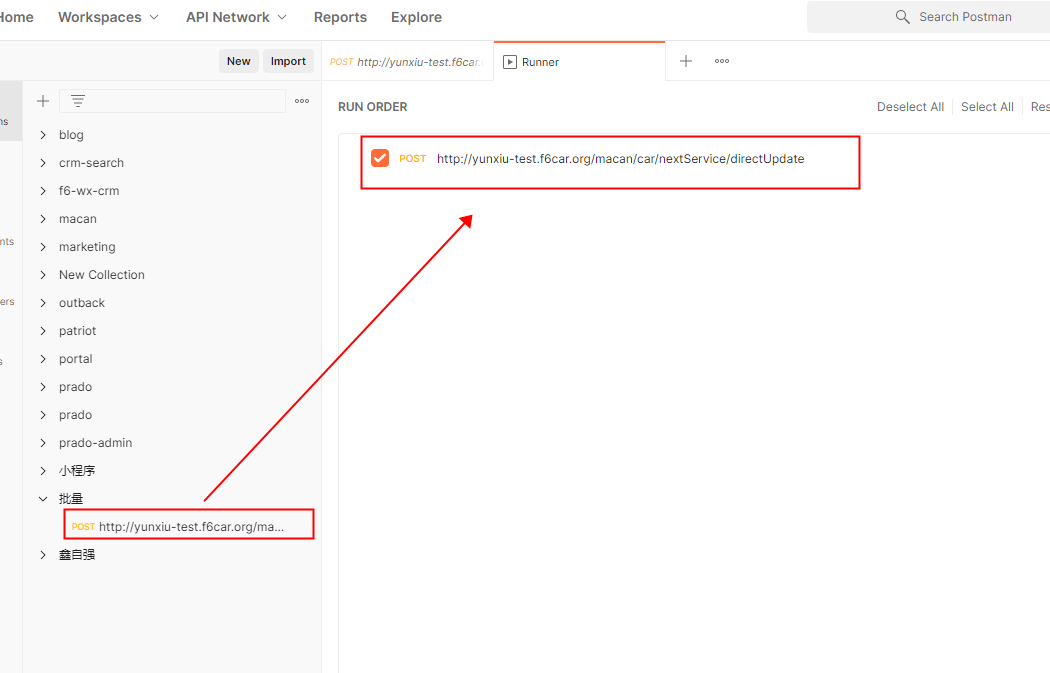Switch to the POST yunxiu-test request tab
This screenshot has height=673, width=1050.
tap(407, 62)
